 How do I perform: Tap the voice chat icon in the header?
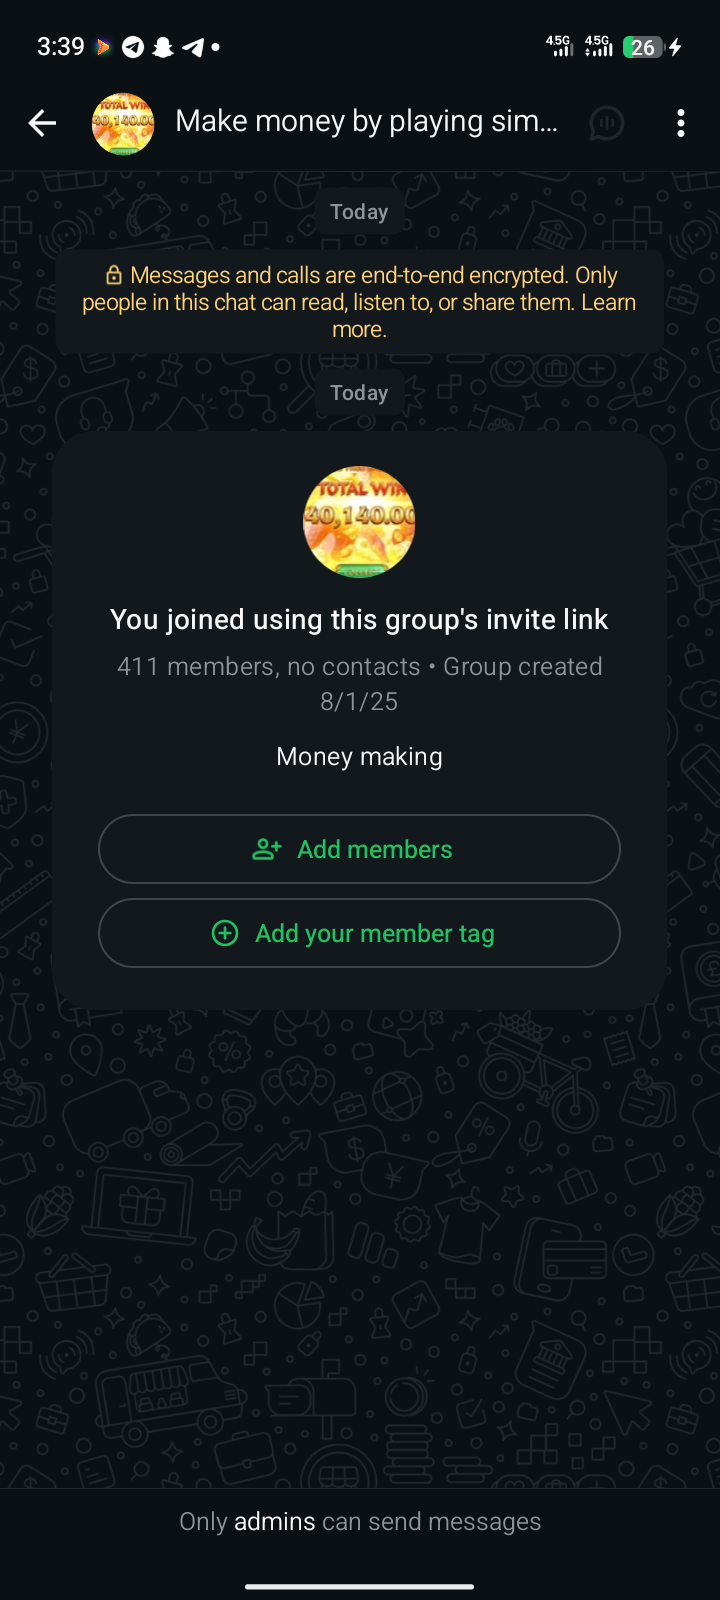click(606, 123)
